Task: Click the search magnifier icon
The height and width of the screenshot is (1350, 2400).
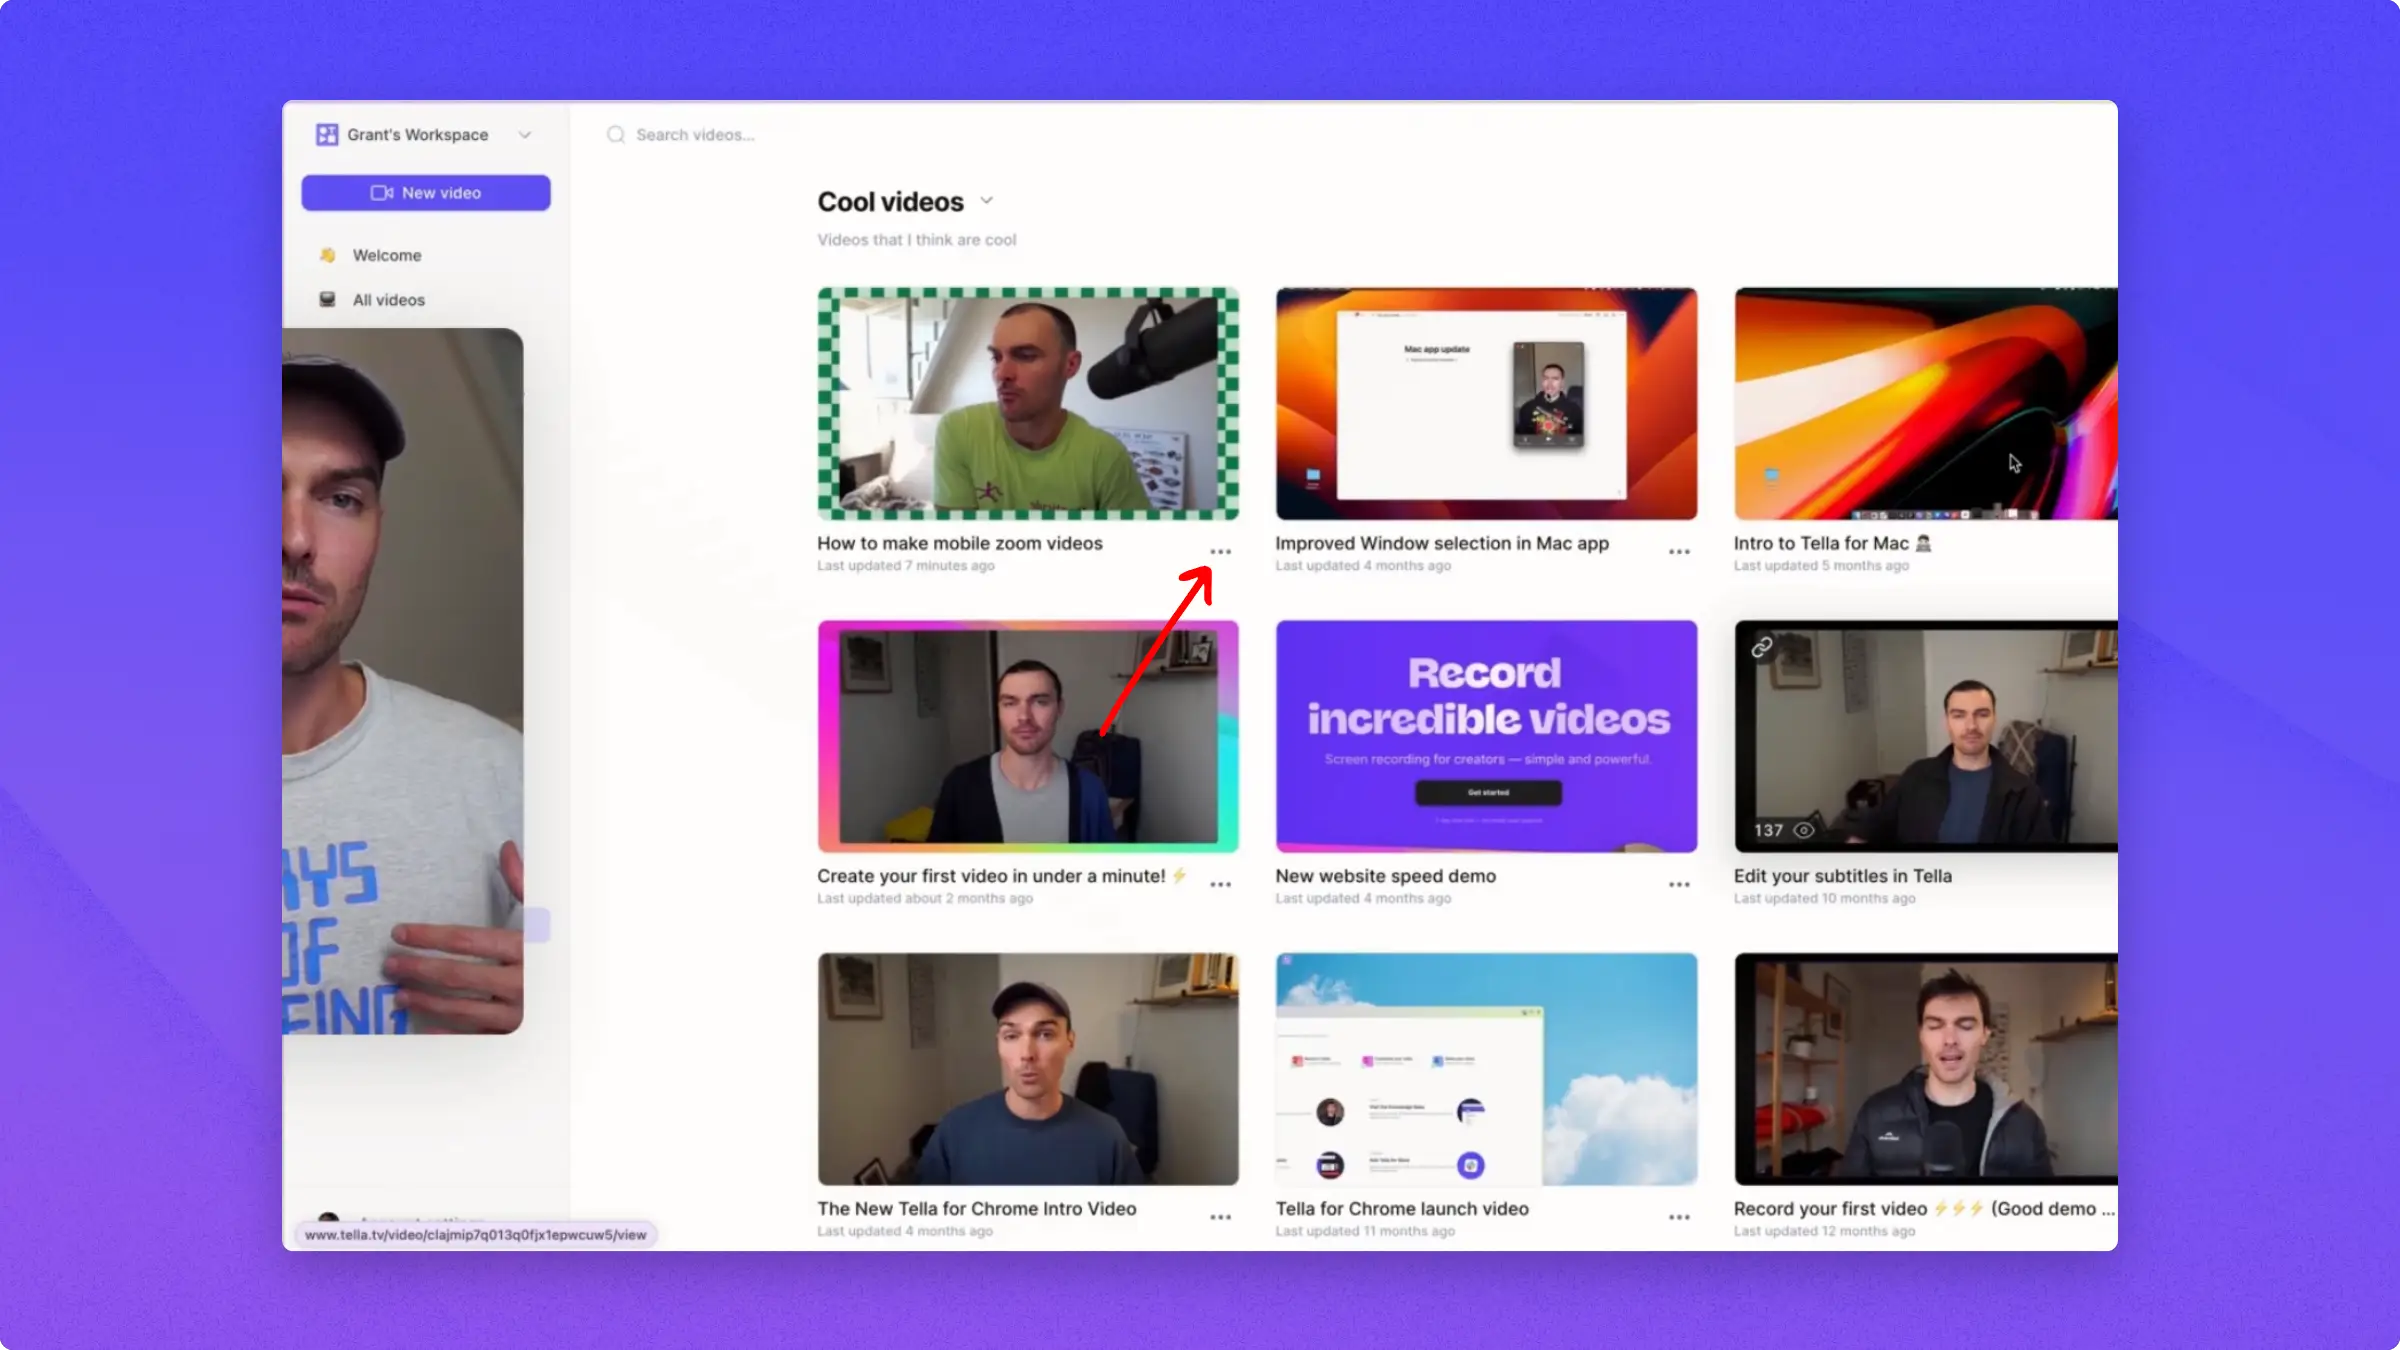Action: click(616, 135)
